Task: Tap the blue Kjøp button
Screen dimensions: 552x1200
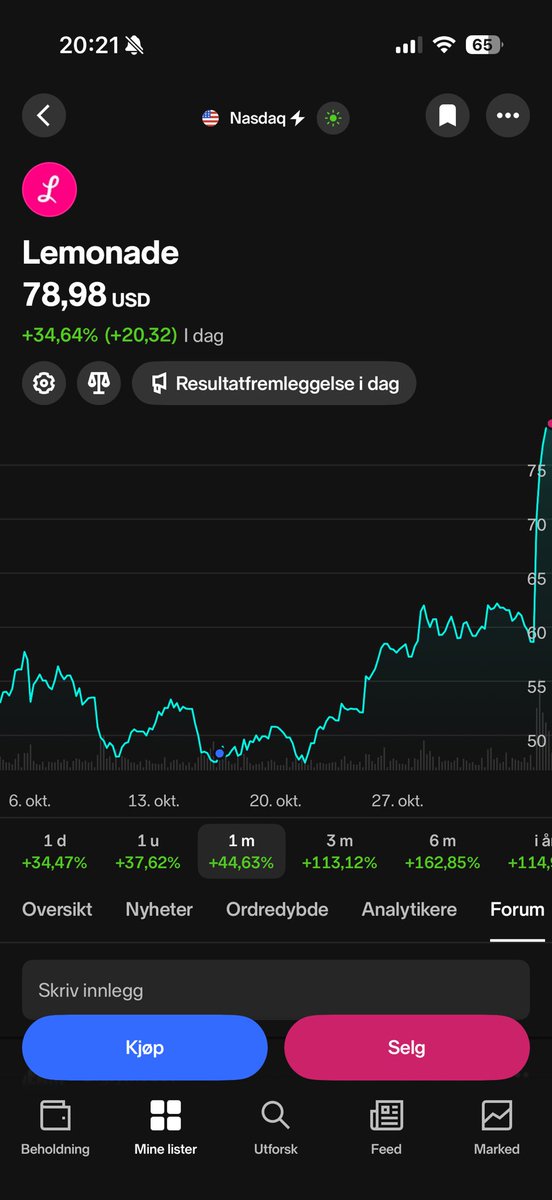Action: [145, 1048]
